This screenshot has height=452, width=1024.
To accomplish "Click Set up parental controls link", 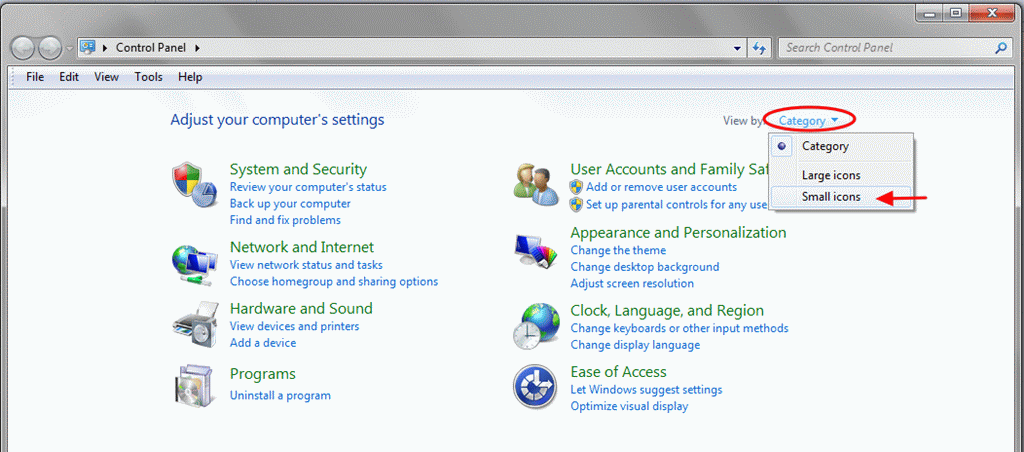I will (x=677, y=204).
